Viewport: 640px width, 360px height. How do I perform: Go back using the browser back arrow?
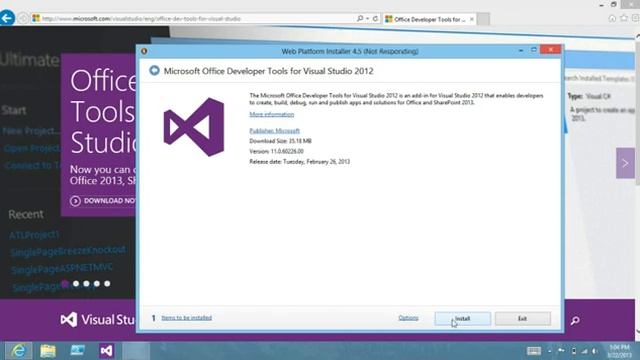pos(7,18)
